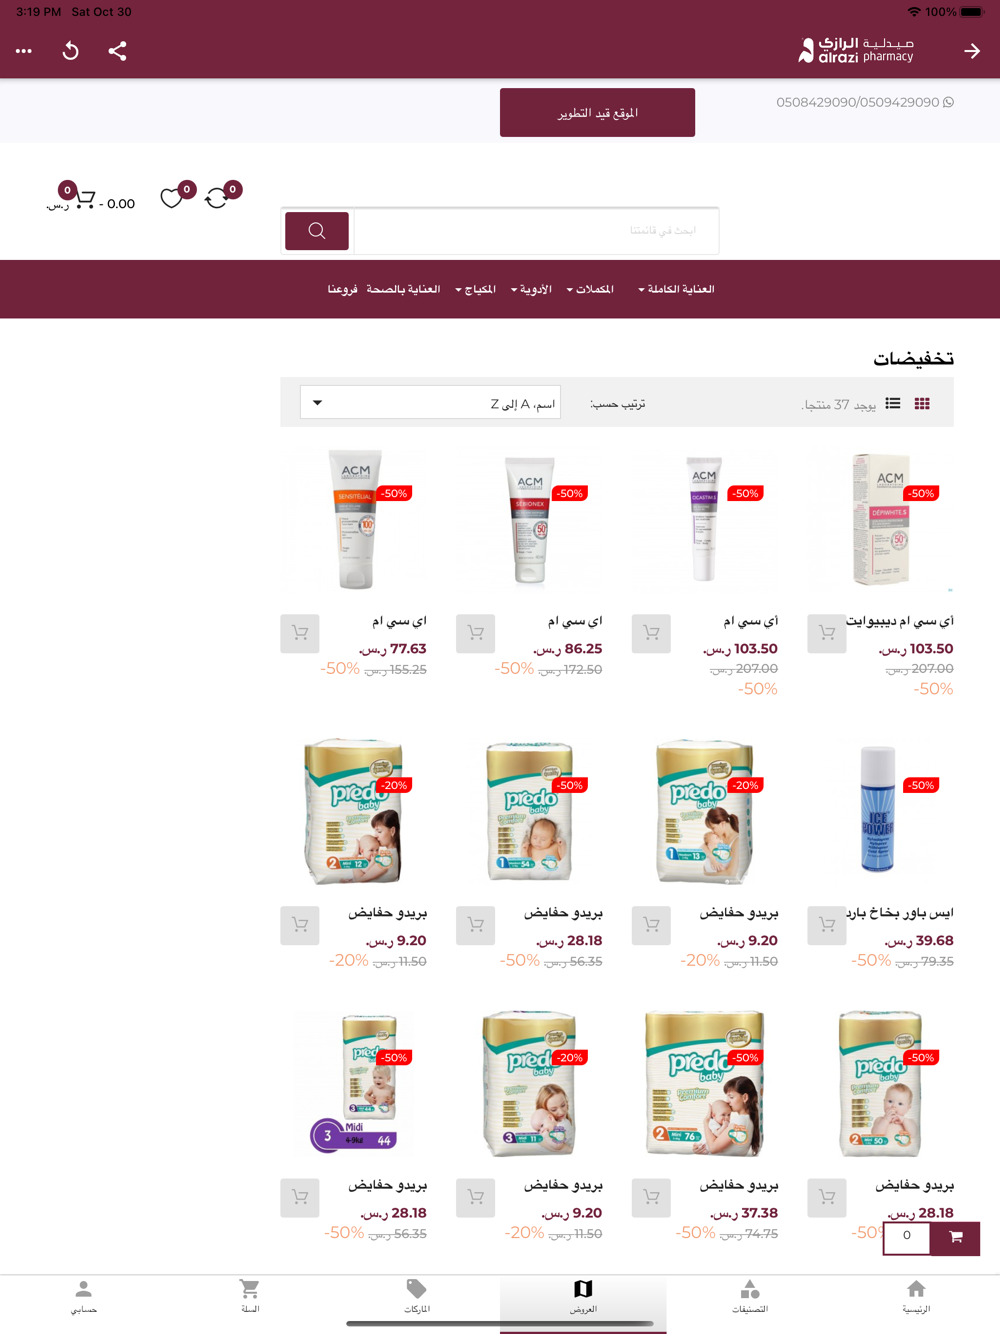The width and height of the screenshot is (1000, 1334).
Task: Open the three-dots more menu
Action: click(24, 51)
